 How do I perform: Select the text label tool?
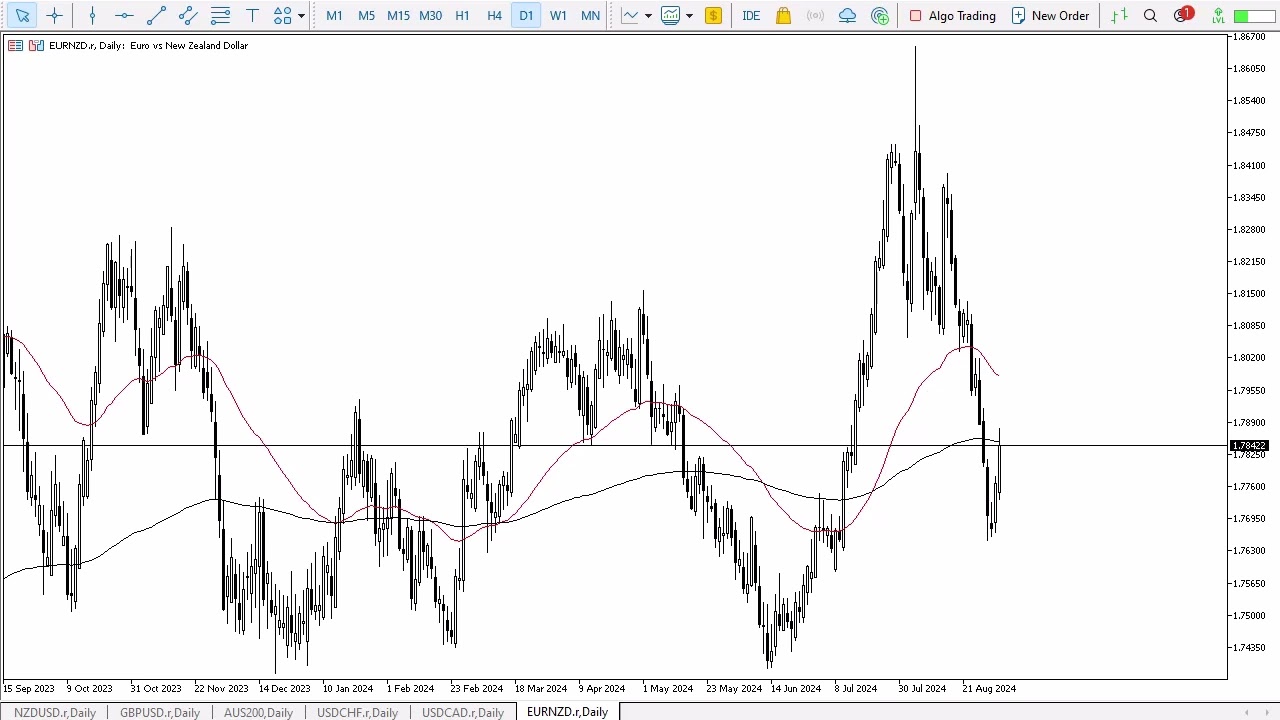[252, 15]
